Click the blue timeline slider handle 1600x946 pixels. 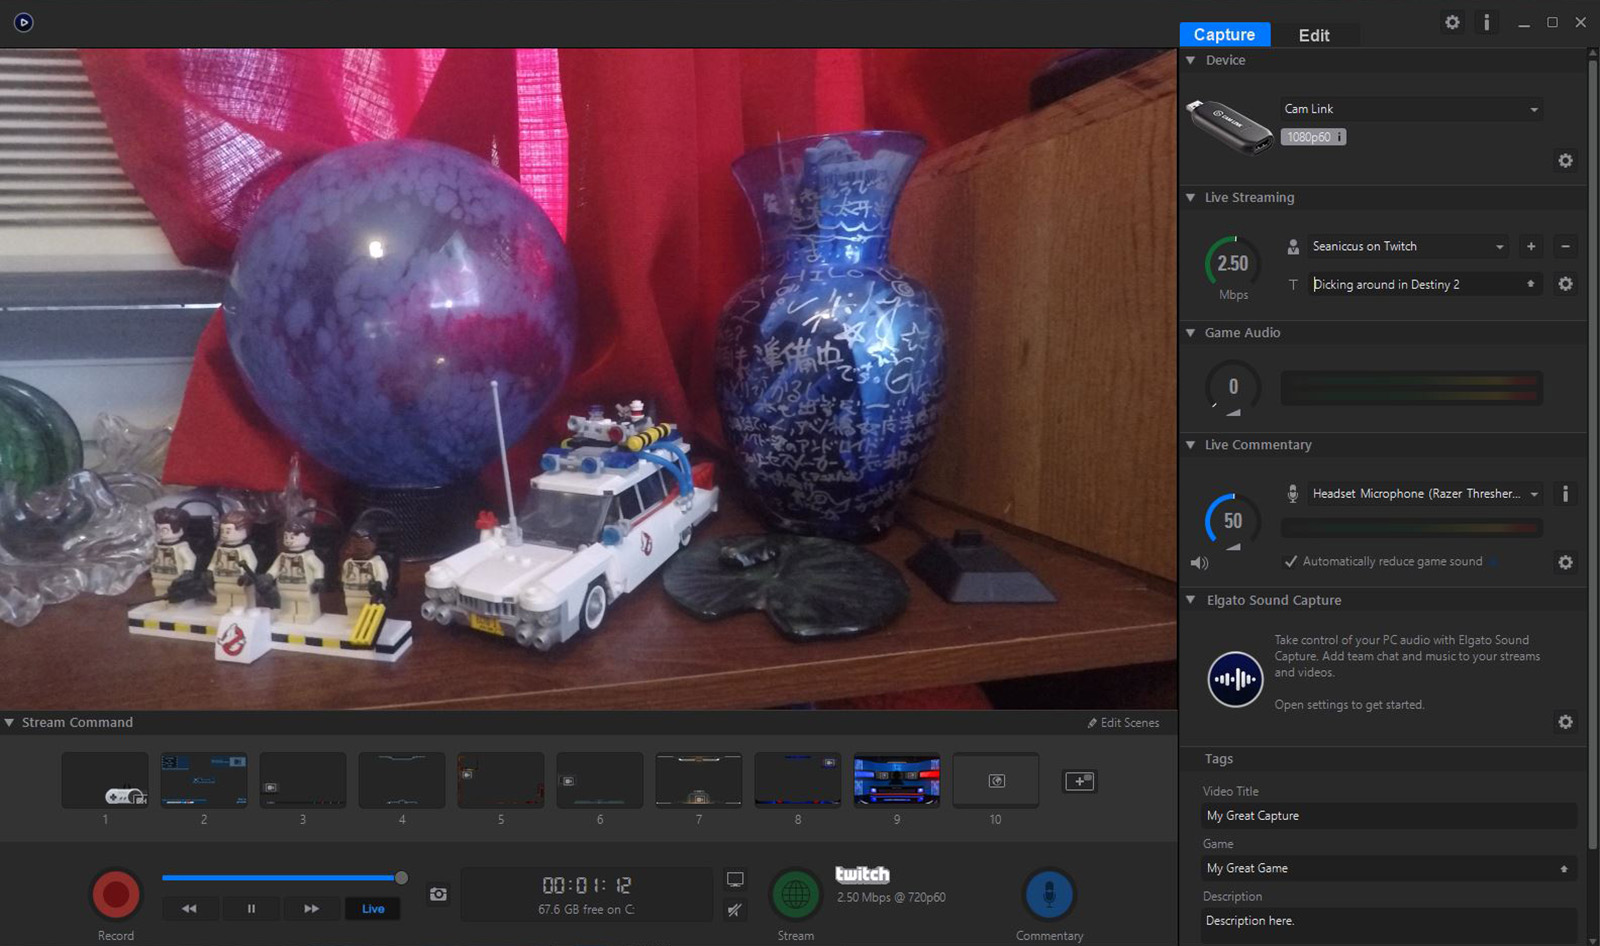[x=401, y=878]
